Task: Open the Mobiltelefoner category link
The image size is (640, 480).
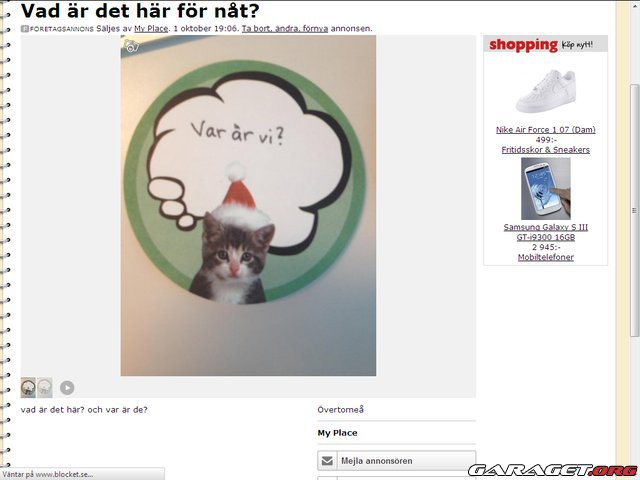Action: [546, 257]
